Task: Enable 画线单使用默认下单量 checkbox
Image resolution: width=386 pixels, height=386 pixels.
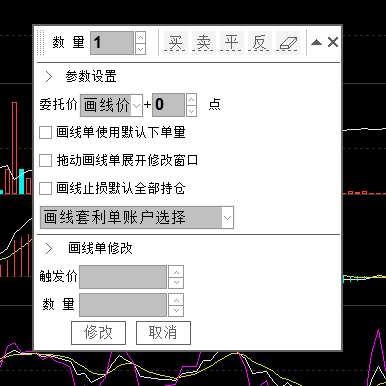Action: (45, 132)
